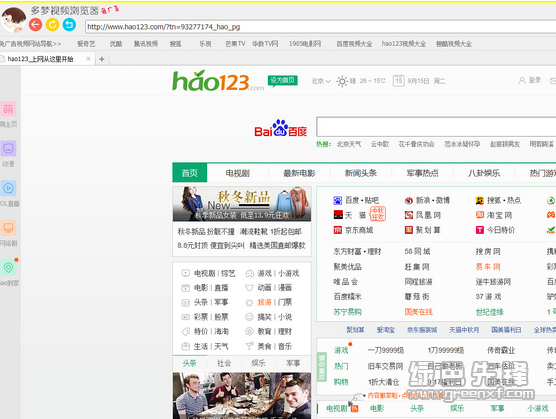Open the 优酷 bookmark

116,44
